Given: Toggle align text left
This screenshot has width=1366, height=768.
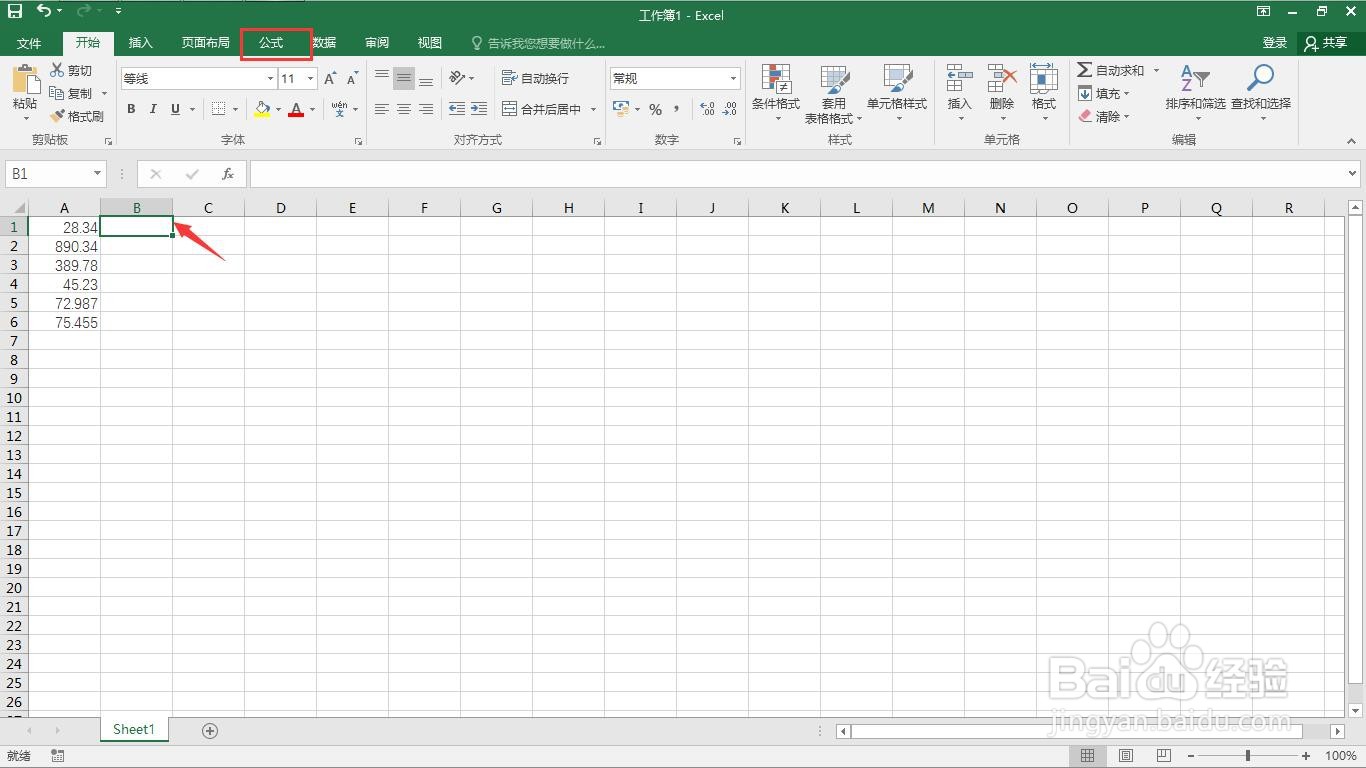Looking at the screenshot, I should click(382, 109).
